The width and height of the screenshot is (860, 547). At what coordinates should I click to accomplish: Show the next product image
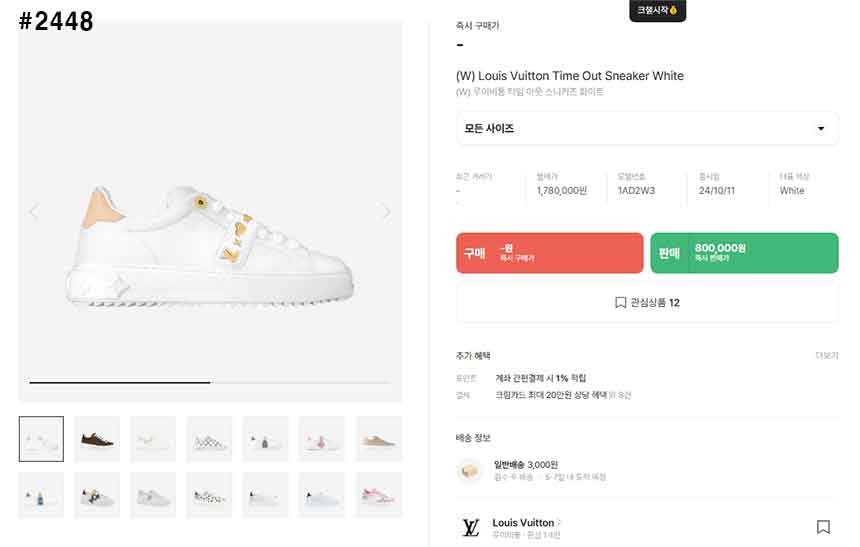pos(386,212)
